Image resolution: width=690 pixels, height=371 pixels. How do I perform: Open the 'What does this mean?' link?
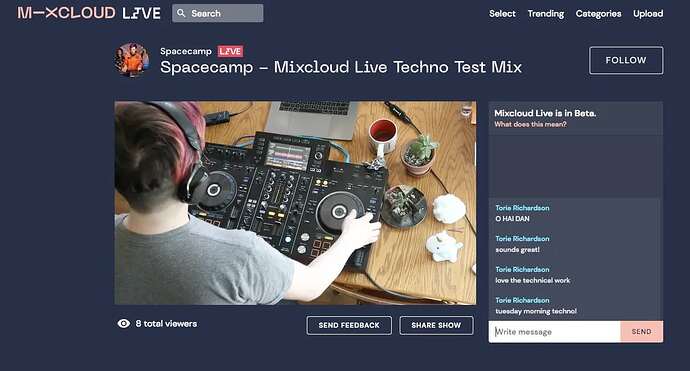tap(530, 125)
